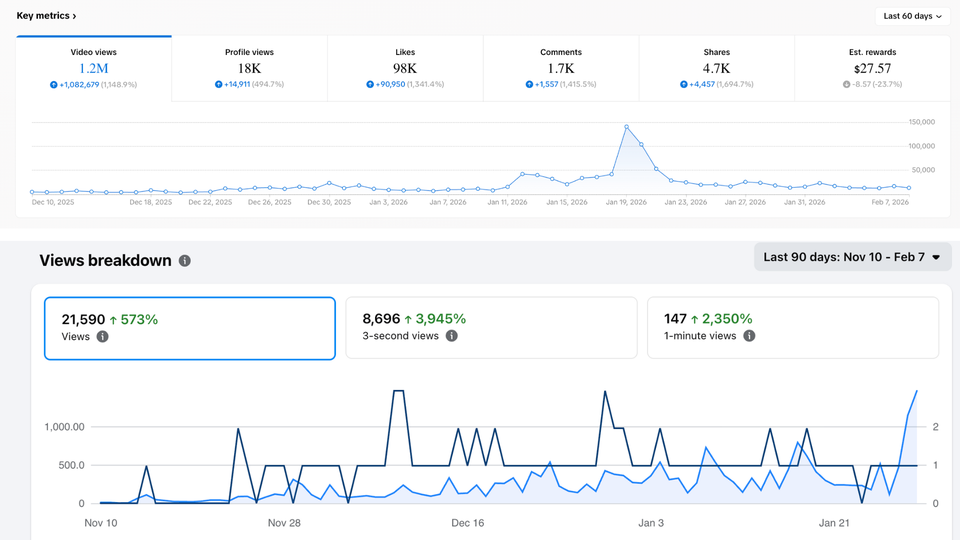The width and height of the screenshot is (960, 540).
Task: Expand Key metrics with the chevron
Action: [74, 16]
